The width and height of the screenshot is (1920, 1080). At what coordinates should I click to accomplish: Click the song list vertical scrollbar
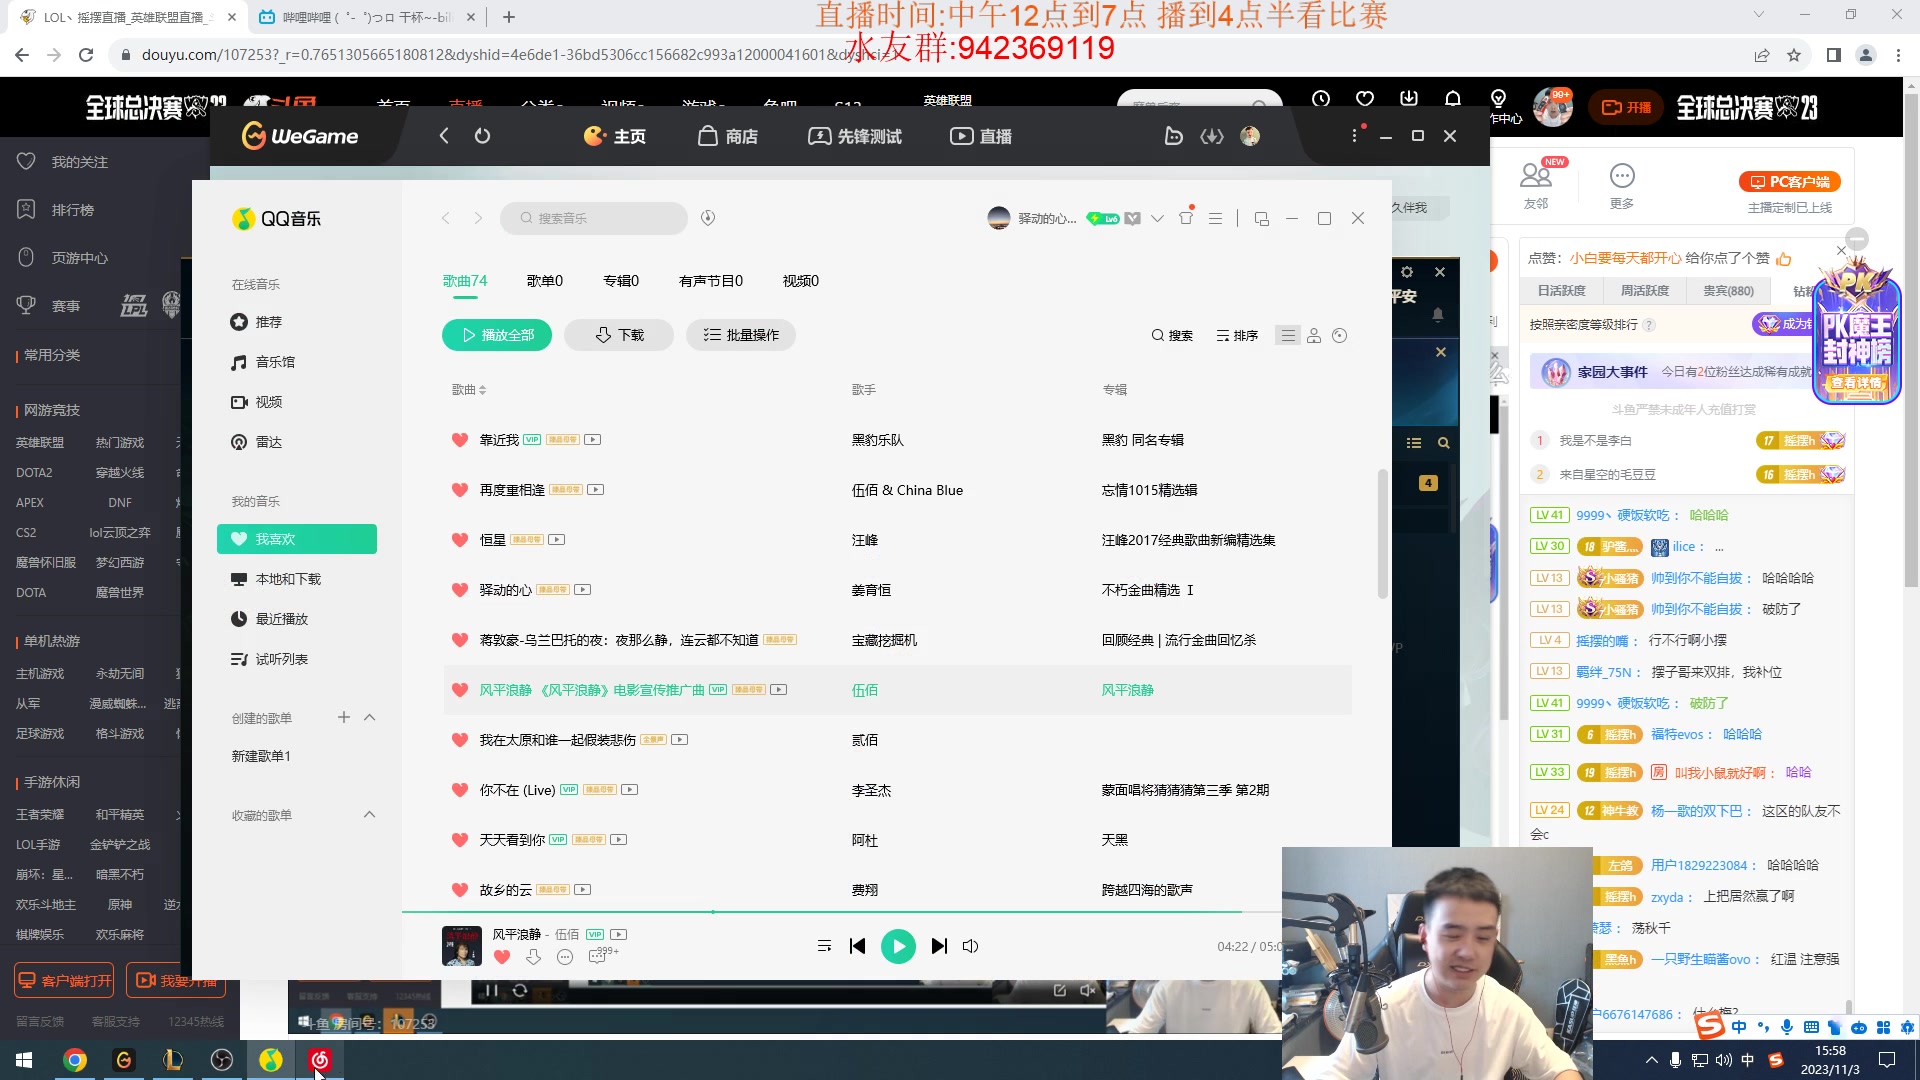point(1383,534)
